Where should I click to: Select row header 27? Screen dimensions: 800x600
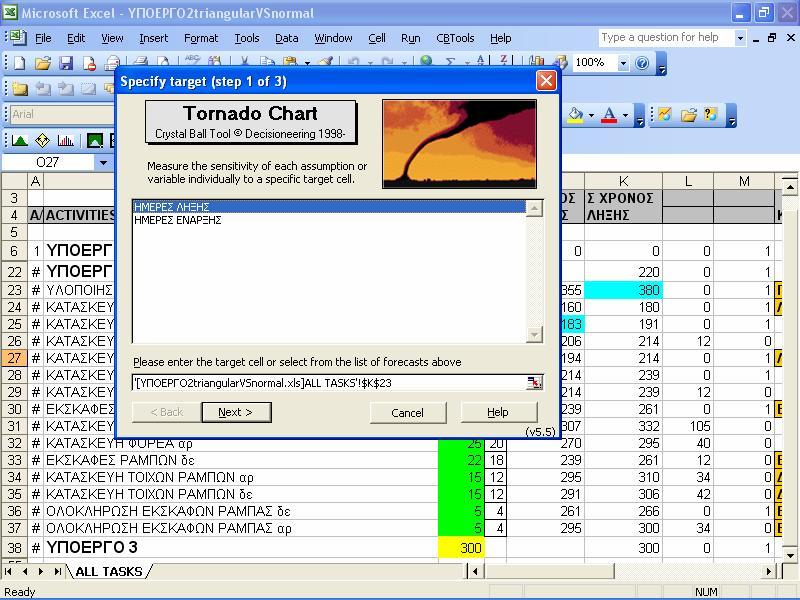(14, 358)
